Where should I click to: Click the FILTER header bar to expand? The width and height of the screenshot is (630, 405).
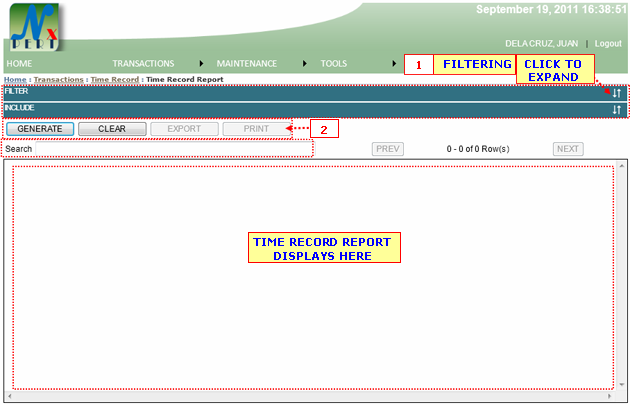[x=300, y=93]
